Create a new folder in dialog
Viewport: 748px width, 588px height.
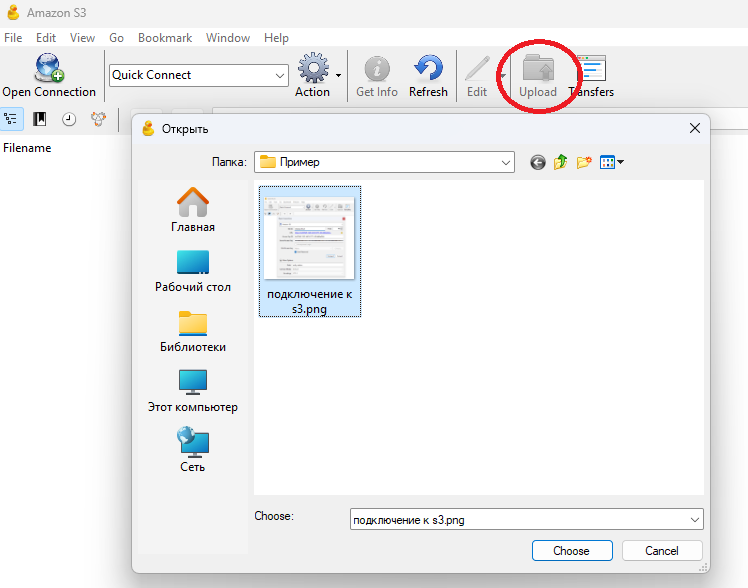coord(585,162)
